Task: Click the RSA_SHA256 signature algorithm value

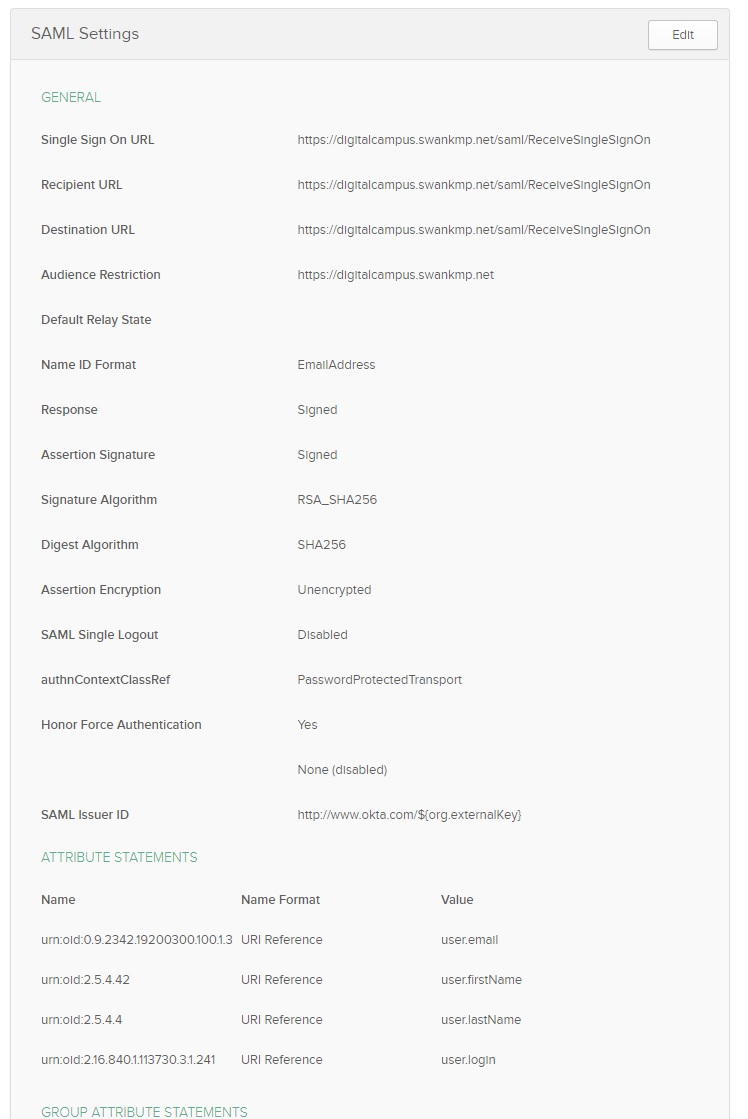Action: click(337, 500)
